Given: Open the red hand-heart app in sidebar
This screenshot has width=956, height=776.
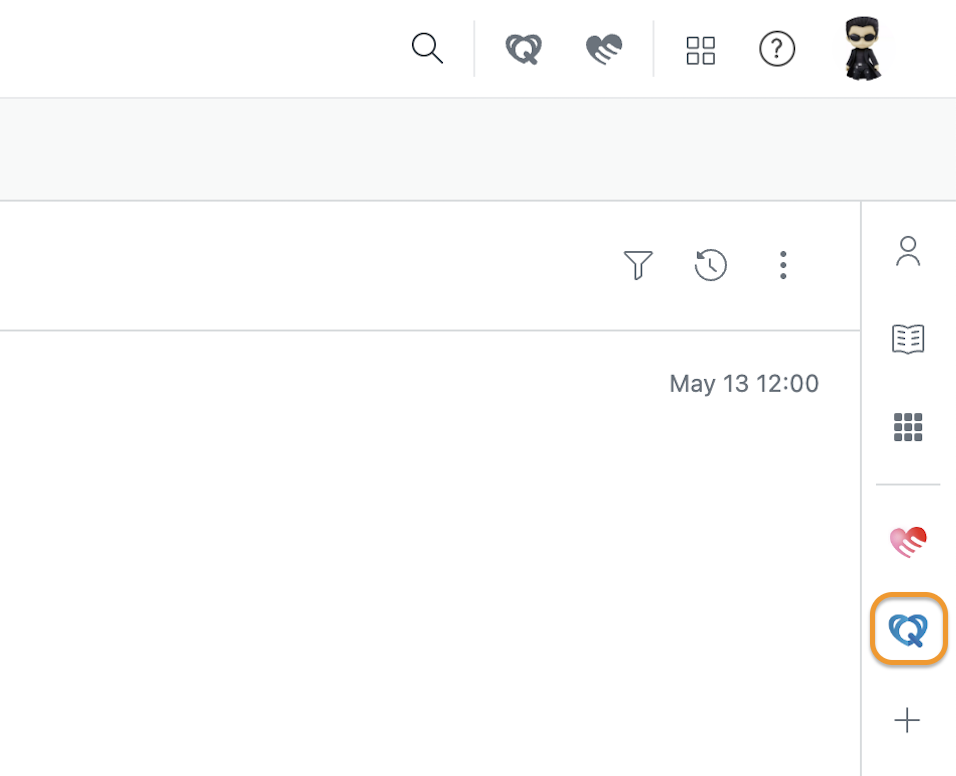Looking at the screenshot, I should click(908, 542).
